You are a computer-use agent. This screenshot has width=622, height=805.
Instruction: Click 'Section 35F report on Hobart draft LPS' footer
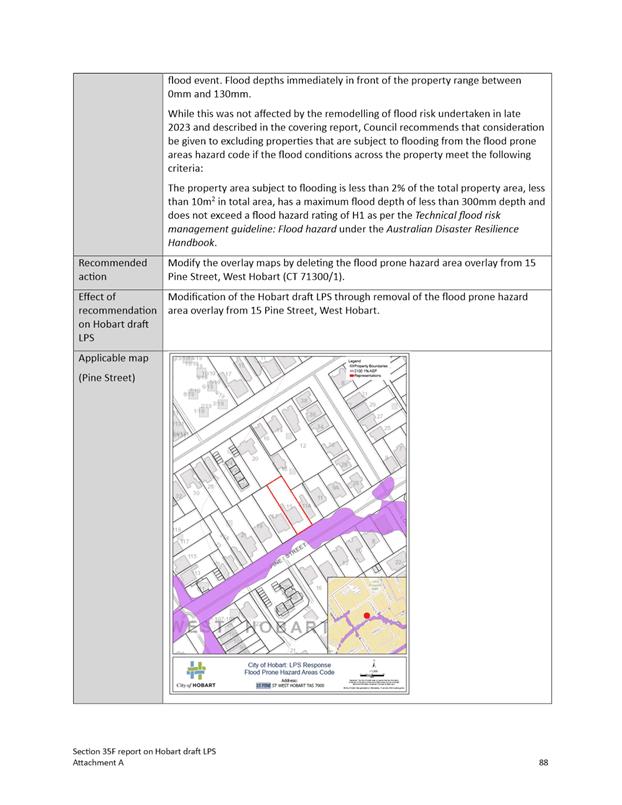tap(144, 751)
